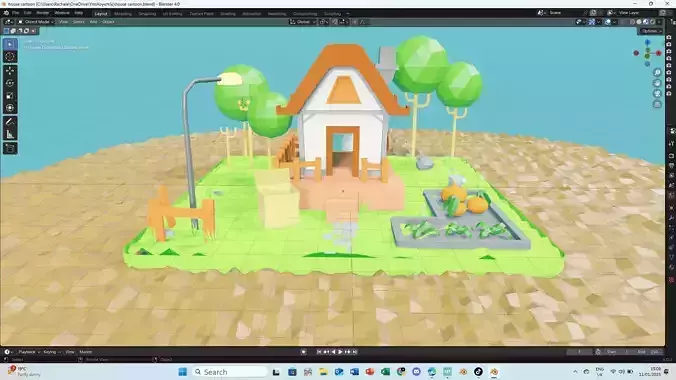Switch to rendered viewport shading
The width and height of the screenshot is (676, 380).
(x=652, y=22)
